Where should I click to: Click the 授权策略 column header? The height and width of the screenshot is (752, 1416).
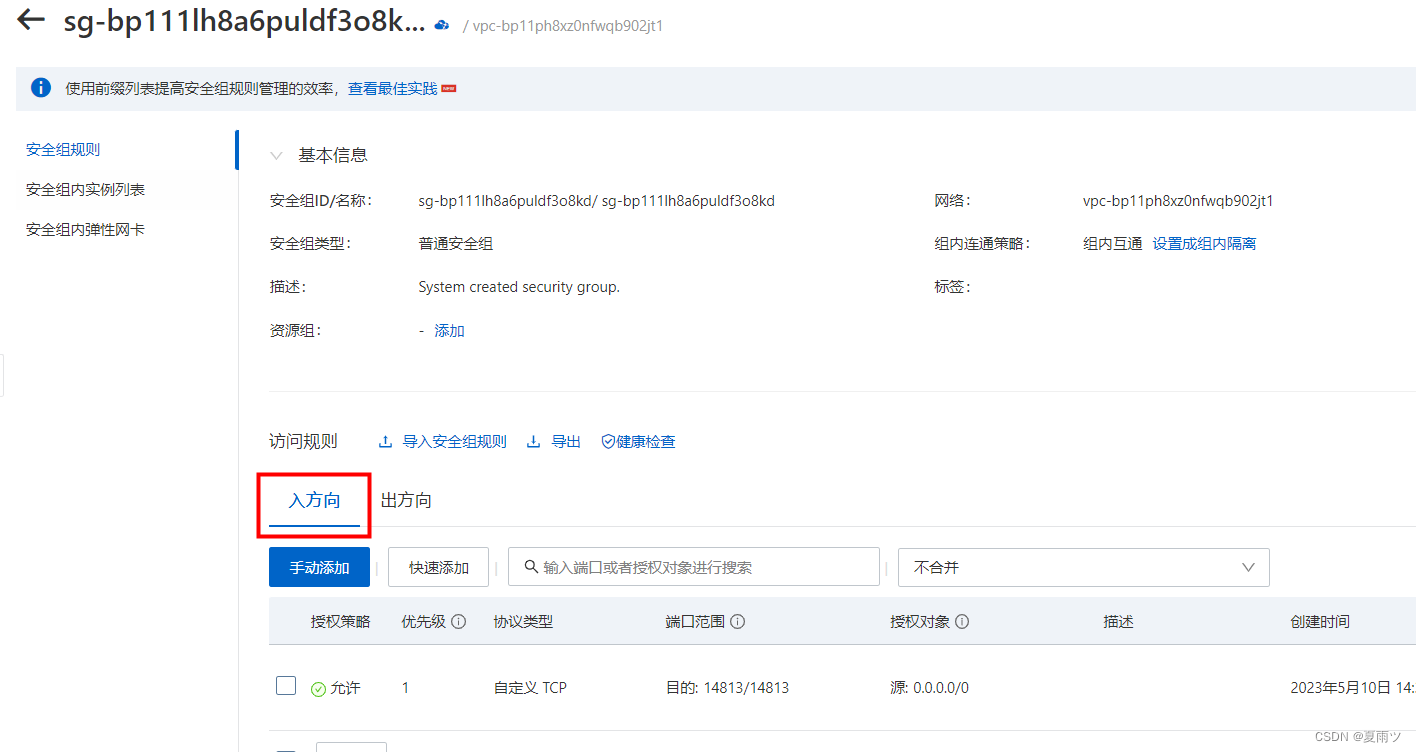click(341, 621)
